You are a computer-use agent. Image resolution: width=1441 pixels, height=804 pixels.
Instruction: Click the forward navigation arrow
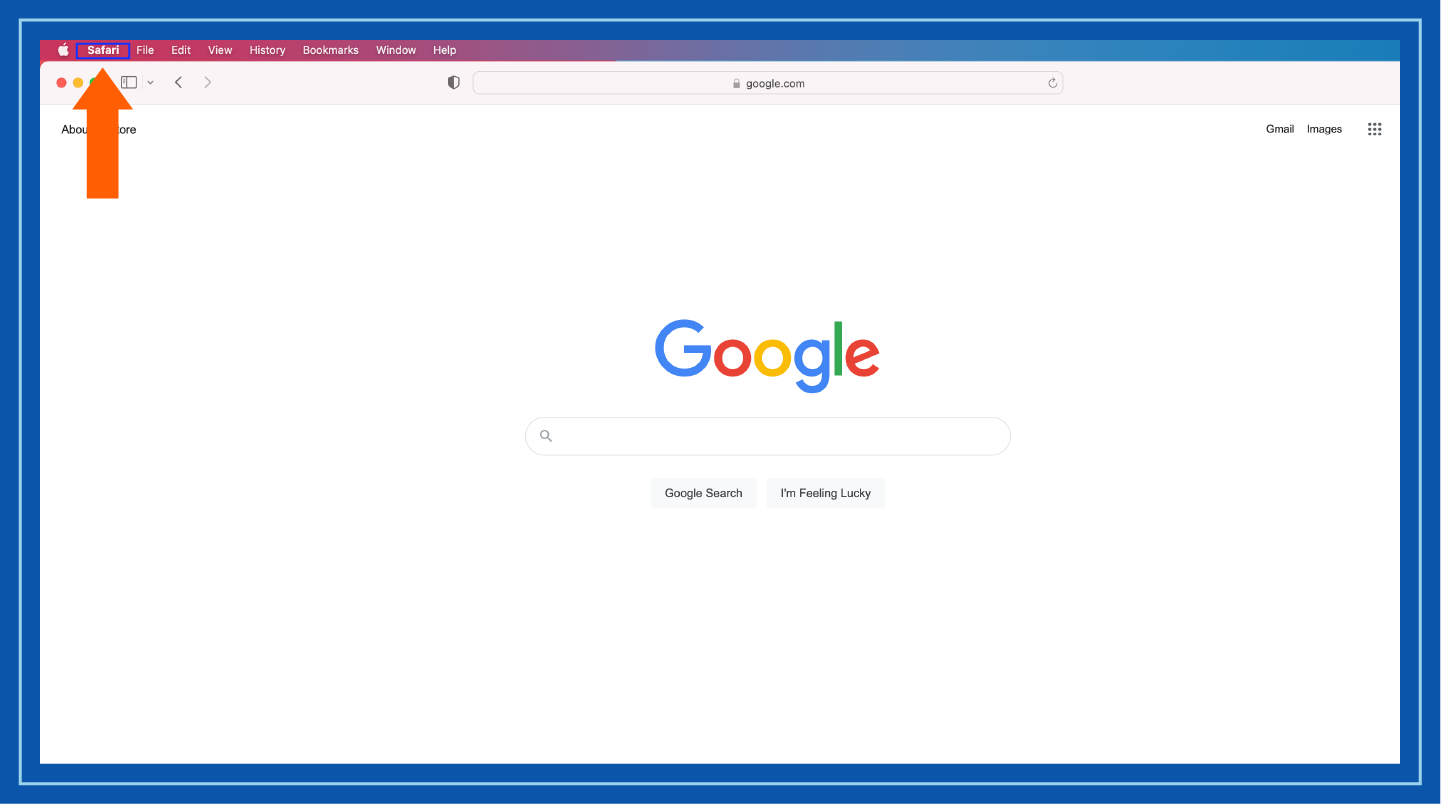point(207,82)
